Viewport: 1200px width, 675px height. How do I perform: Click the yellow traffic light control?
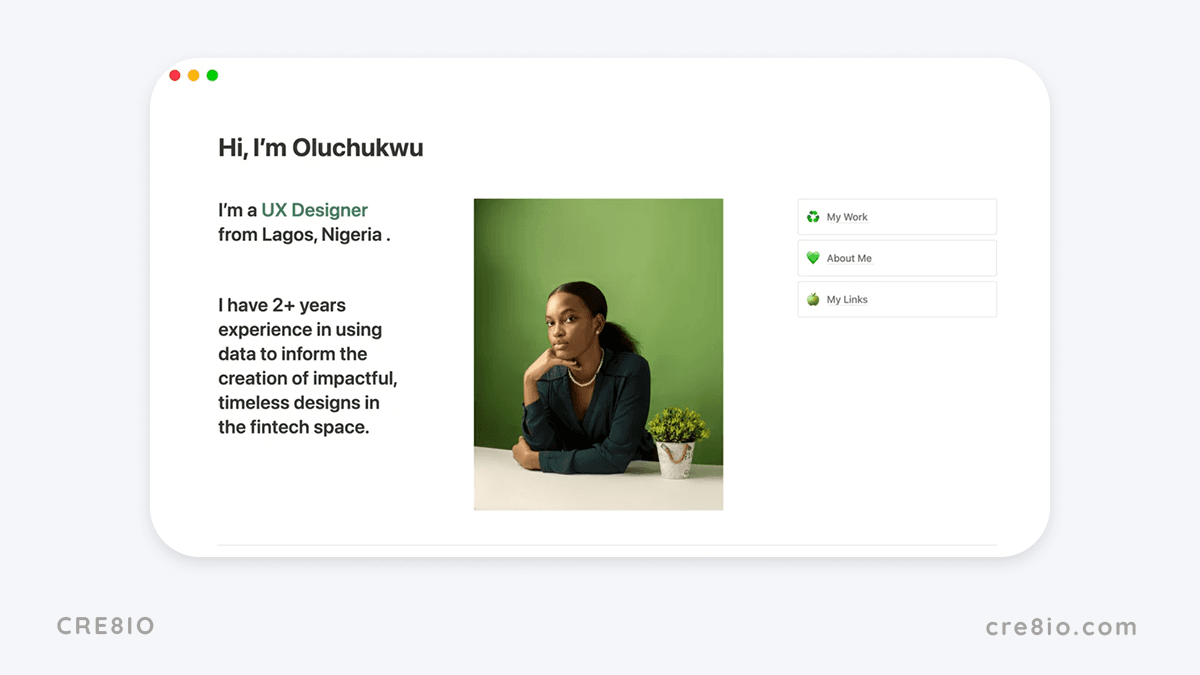(x=193, y=74)
